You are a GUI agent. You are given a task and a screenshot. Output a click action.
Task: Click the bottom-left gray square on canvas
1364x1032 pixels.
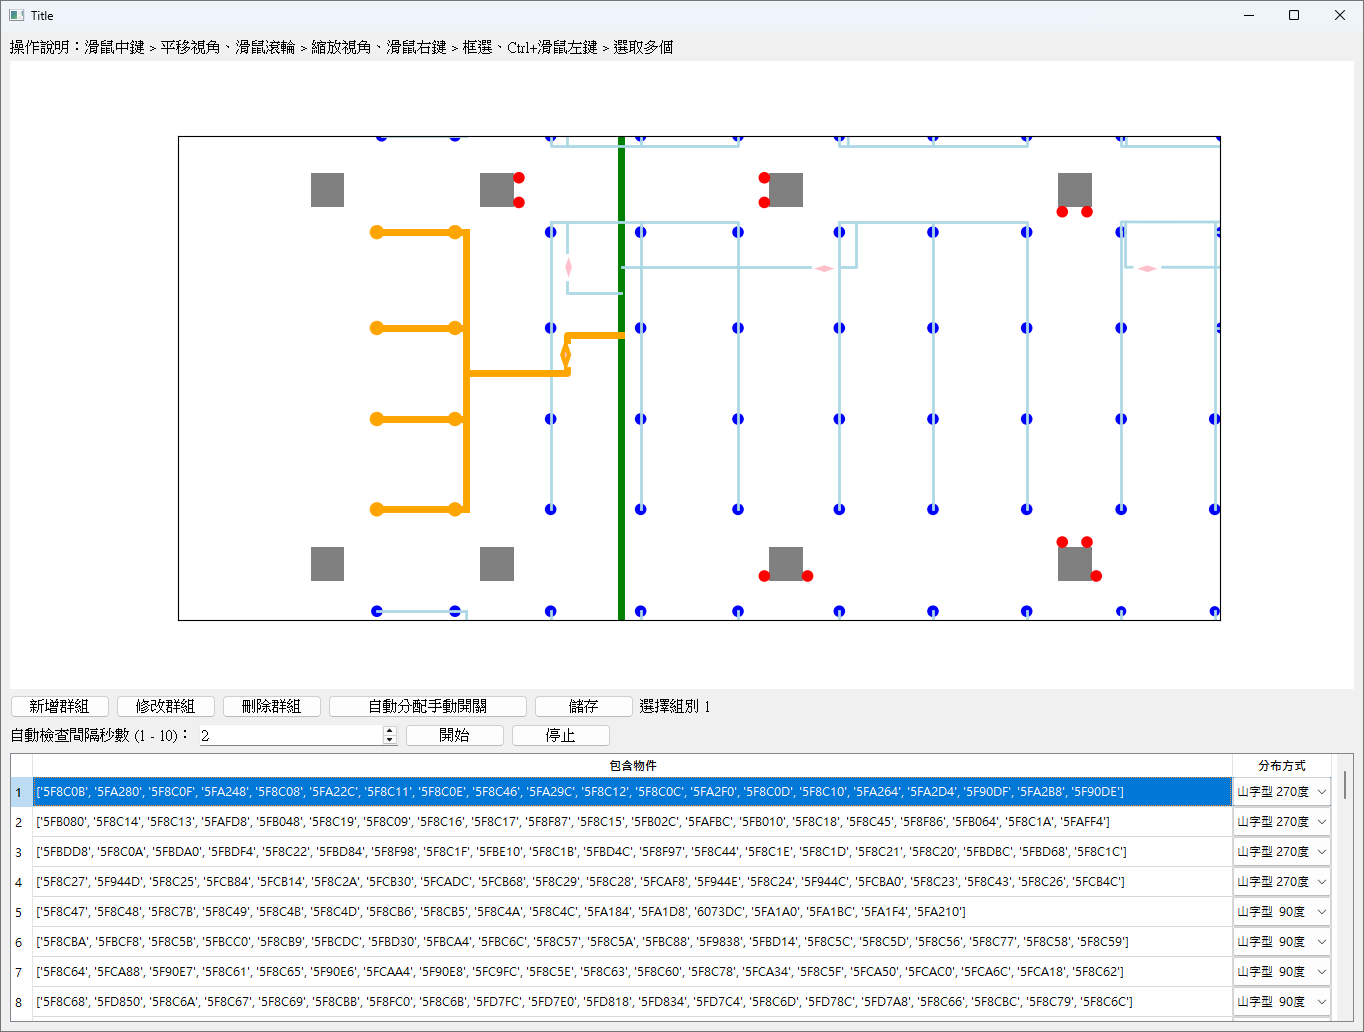click(327, 564)
